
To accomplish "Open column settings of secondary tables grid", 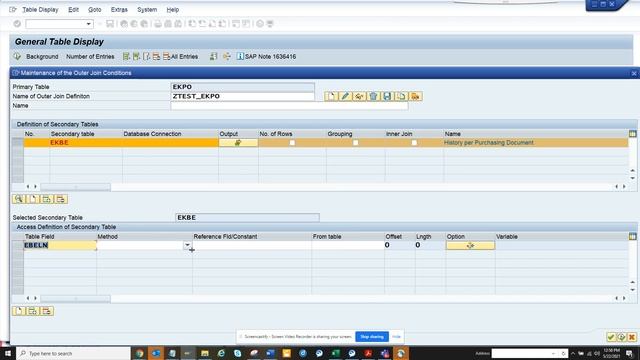I will click(633, 134).
